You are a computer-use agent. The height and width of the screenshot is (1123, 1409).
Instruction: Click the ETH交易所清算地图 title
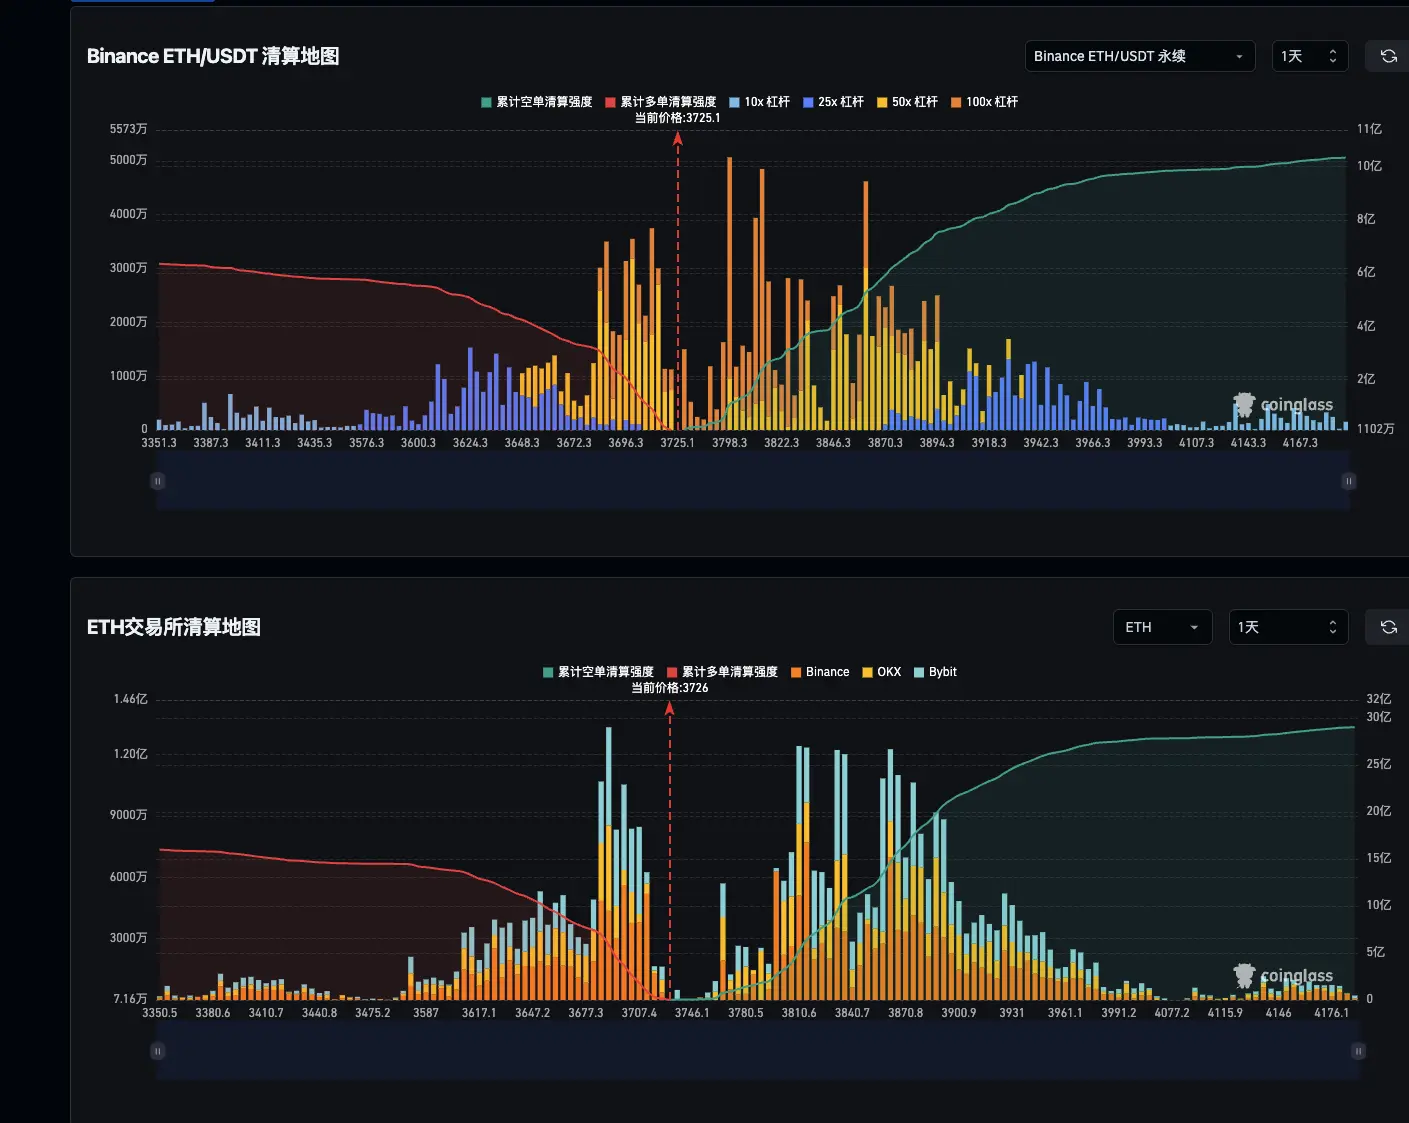174,627
